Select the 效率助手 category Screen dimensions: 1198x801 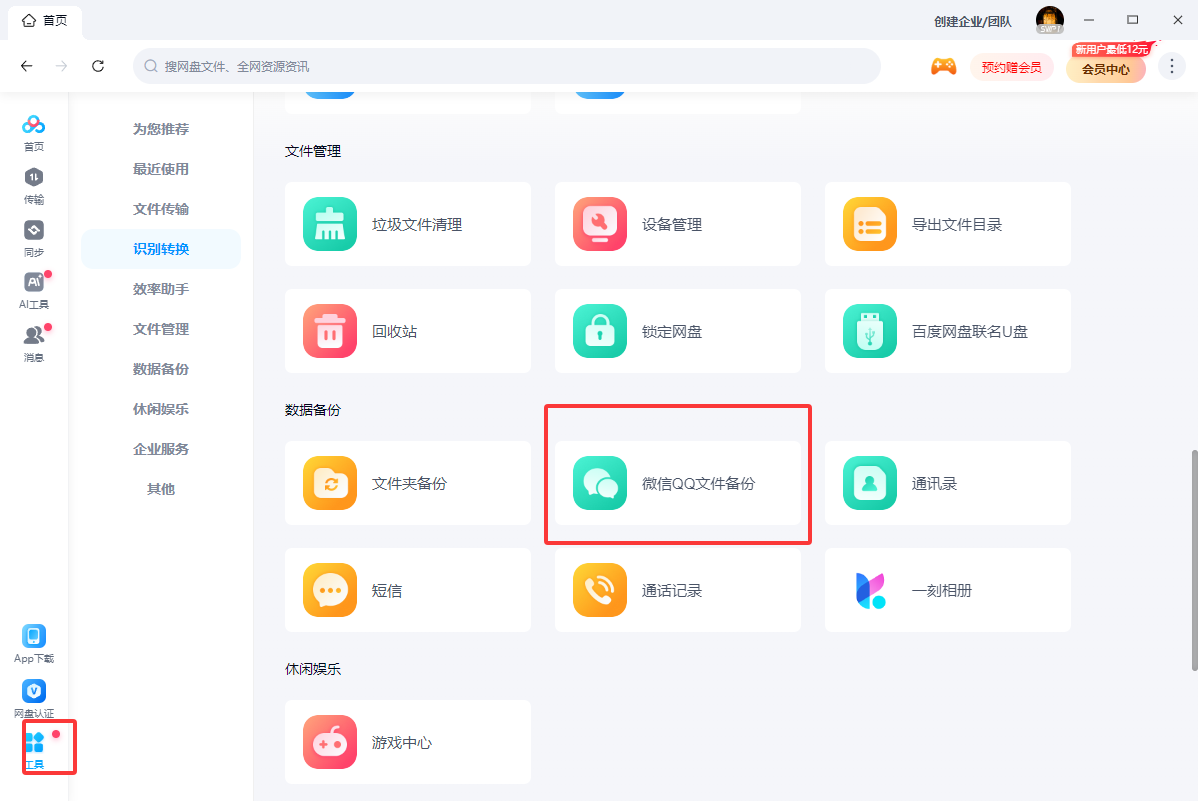[160, 288]
